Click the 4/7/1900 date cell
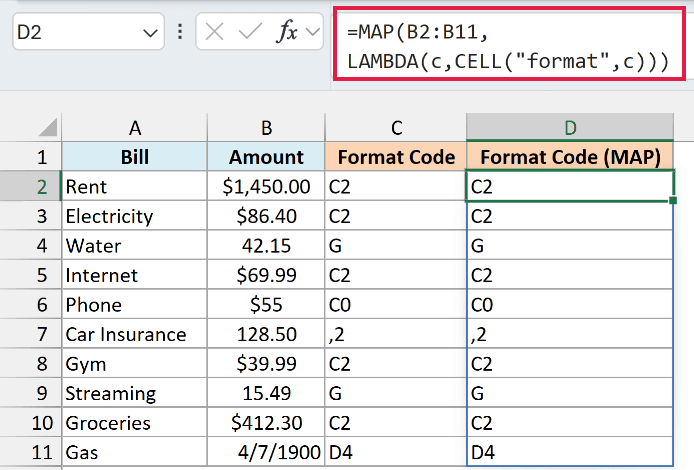The image size is (694, 470). (266, 452)
